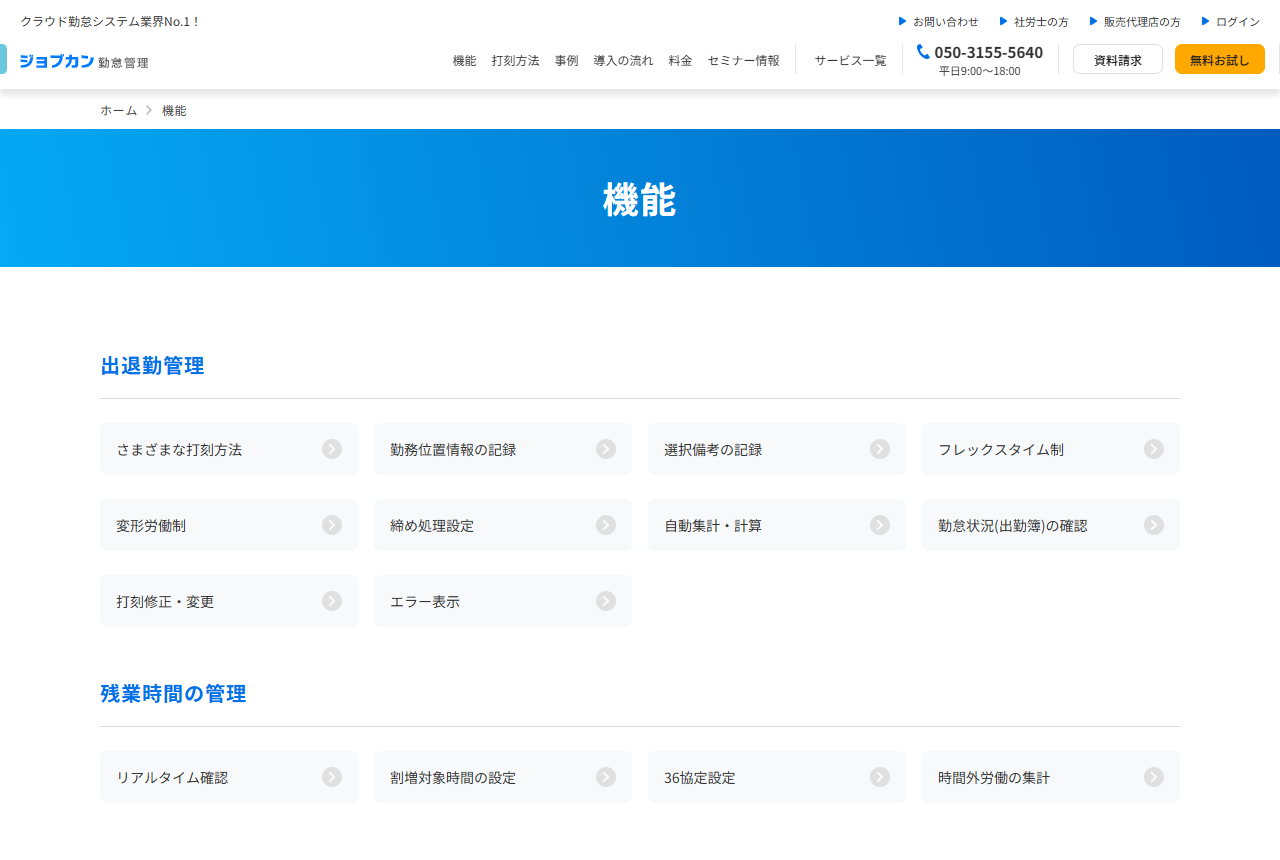Click the arrow icon on さまざまな打刻方法 card
This screenshot has height=860, width=1280.
pos(332,449)
